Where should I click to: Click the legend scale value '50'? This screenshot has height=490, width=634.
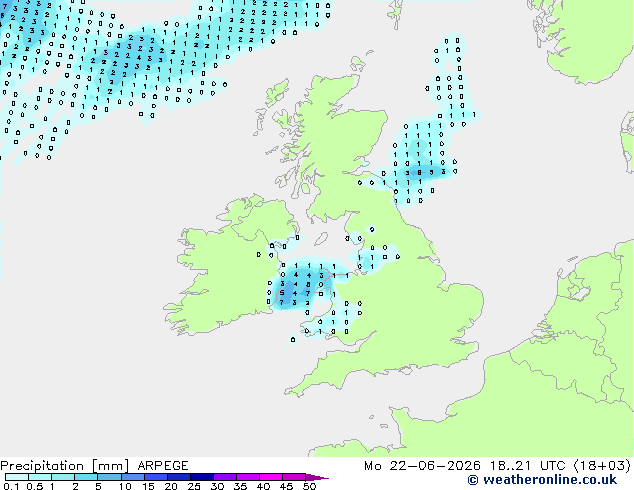pos(309,486)
